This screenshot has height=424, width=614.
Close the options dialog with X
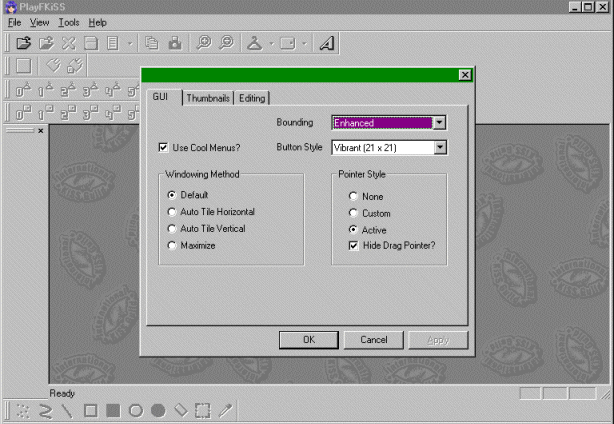tap(464, 75)
